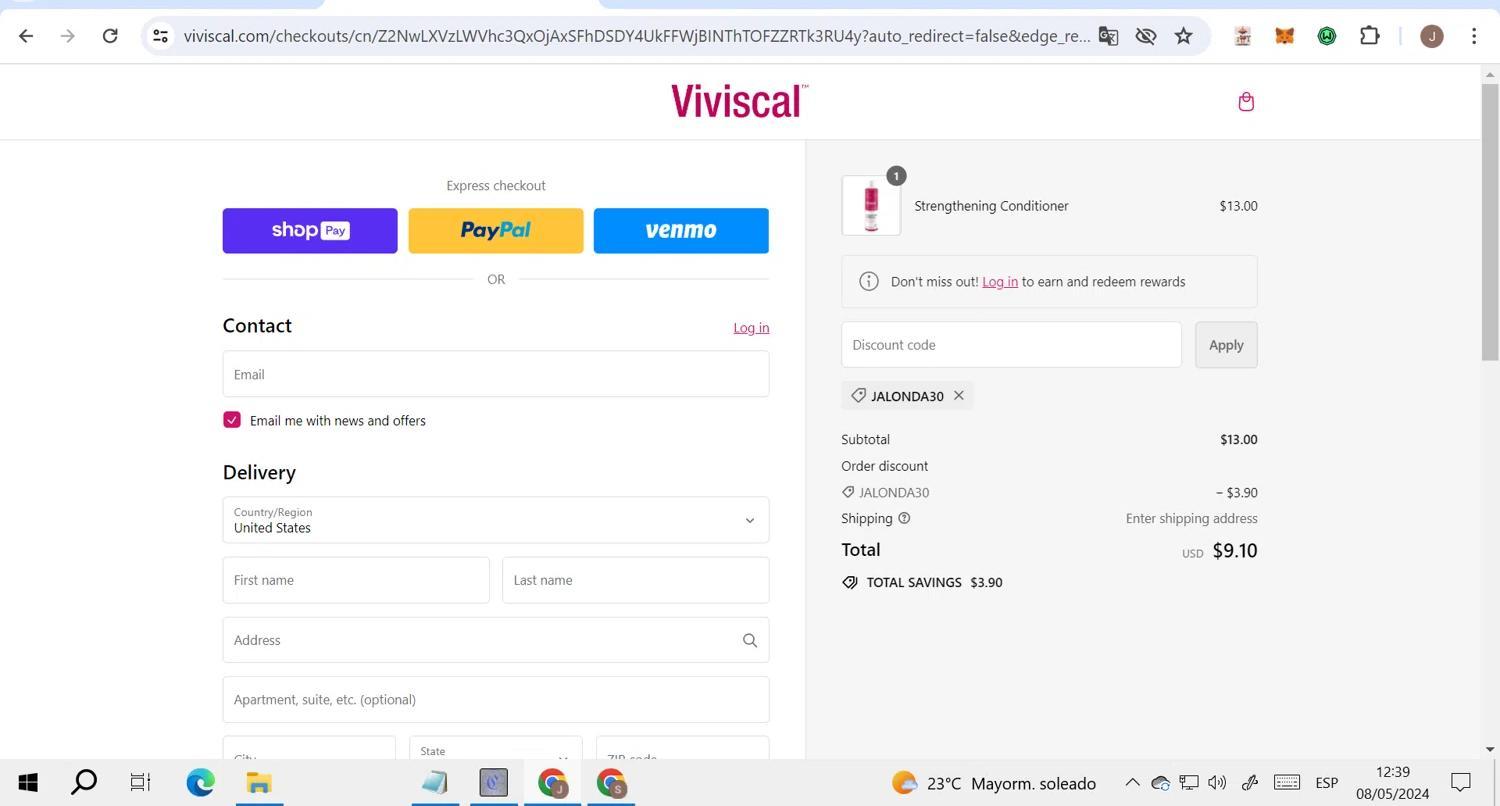Open the MetaMask fox extension
The height and width of the screenshot is (806, 1500).
pyautogui.click(x=1285, y=36)
